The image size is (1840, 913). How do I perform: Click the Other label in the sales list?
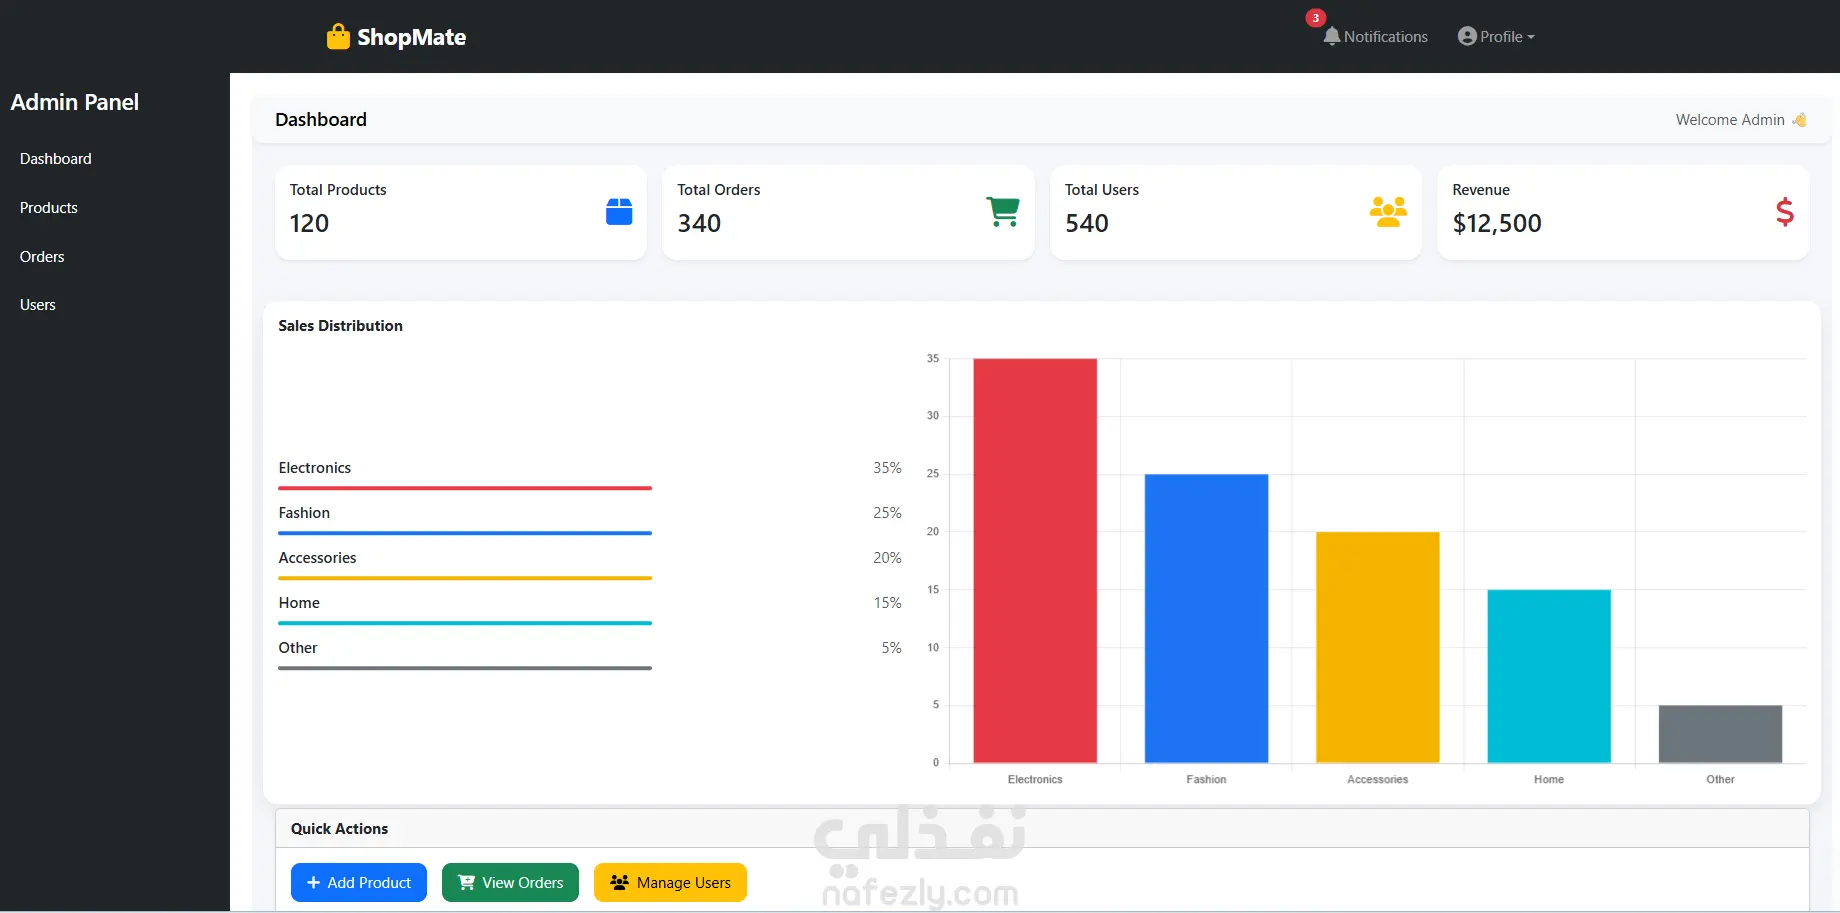point(298,648)
